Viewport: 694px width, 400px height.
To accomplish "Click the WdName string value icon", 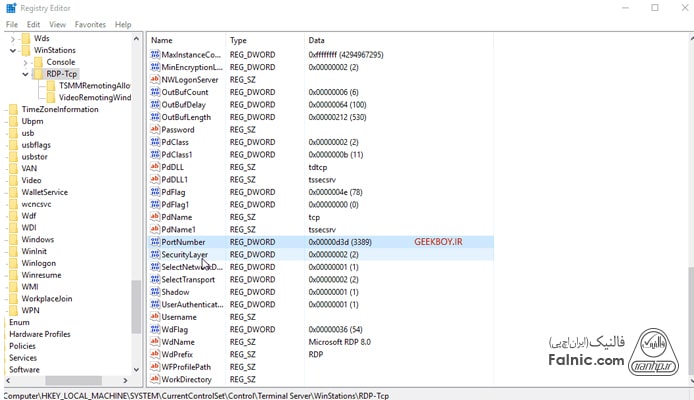I will 154,342.
